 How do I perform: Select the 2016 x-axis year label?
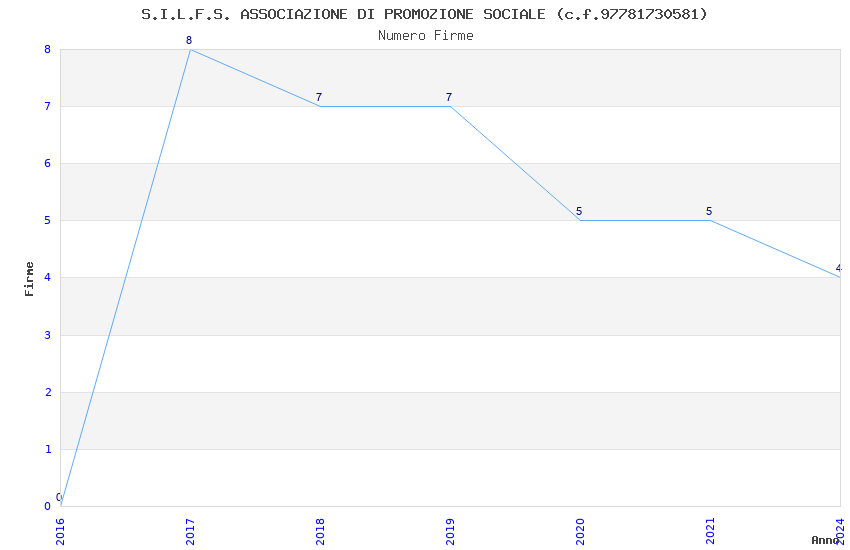[x=60, y=532]
